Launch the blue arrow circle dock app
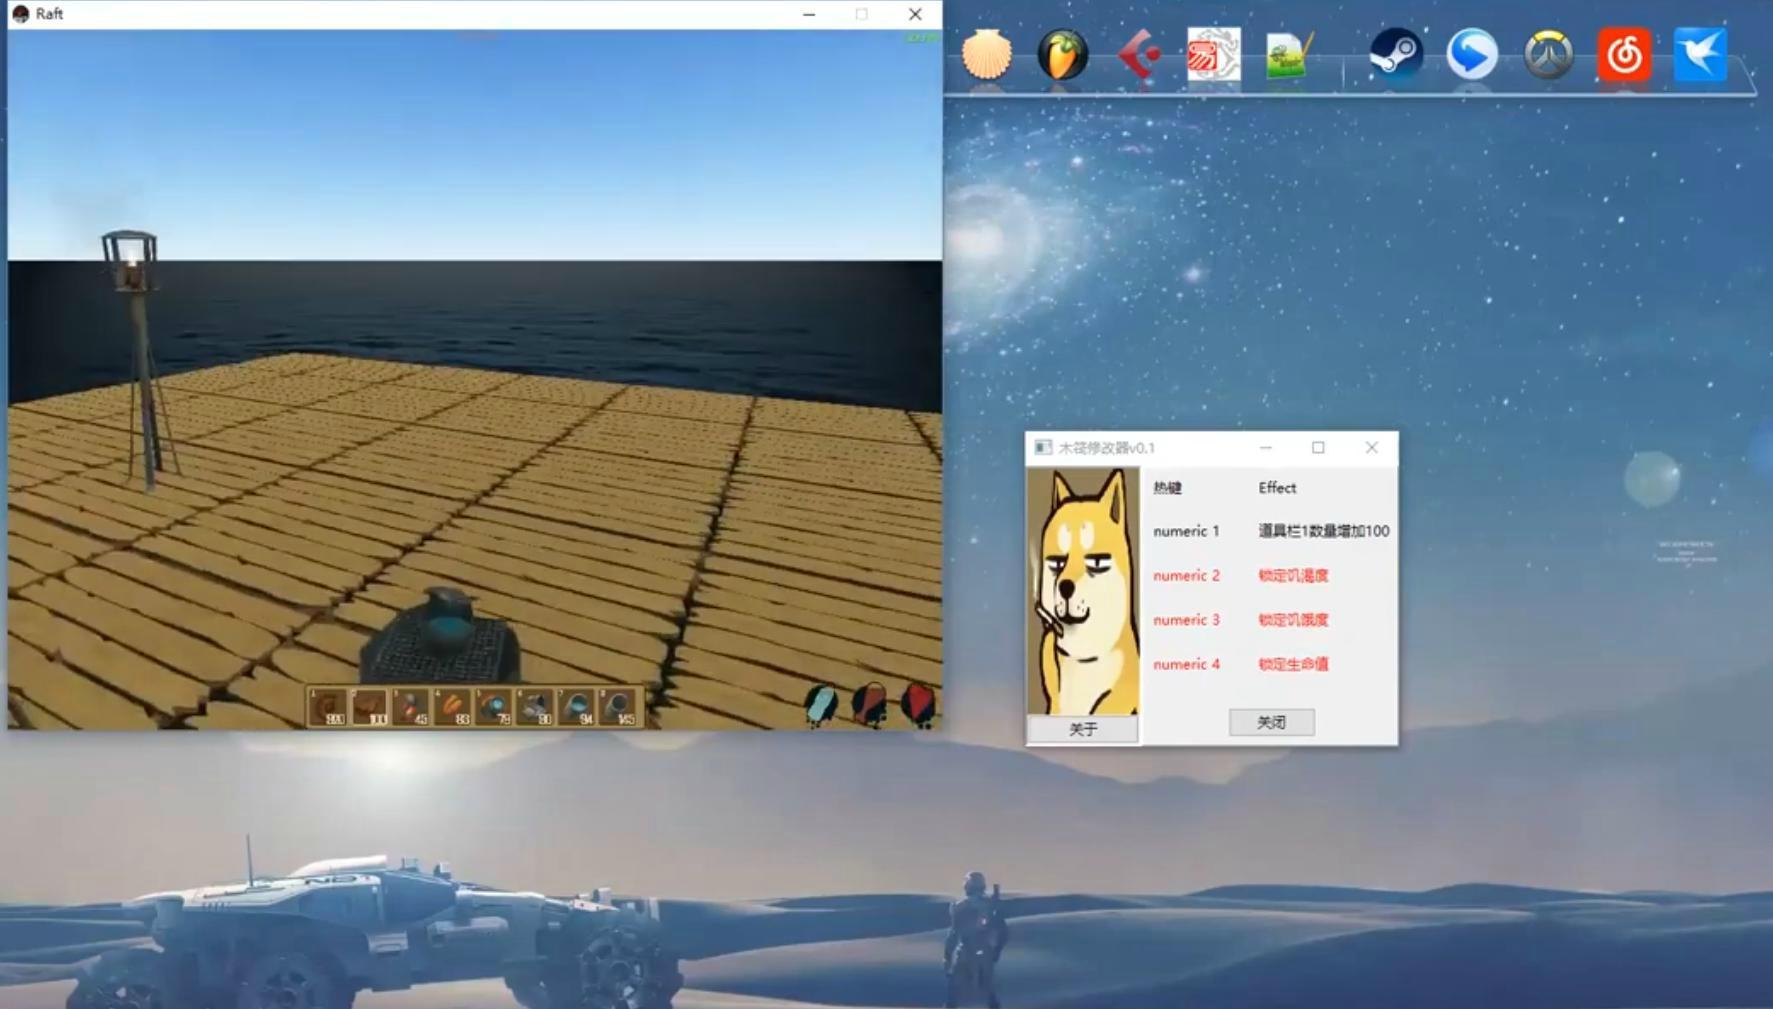Viewport: 1773px width, 1009px height. click(x=1472, y=54)
